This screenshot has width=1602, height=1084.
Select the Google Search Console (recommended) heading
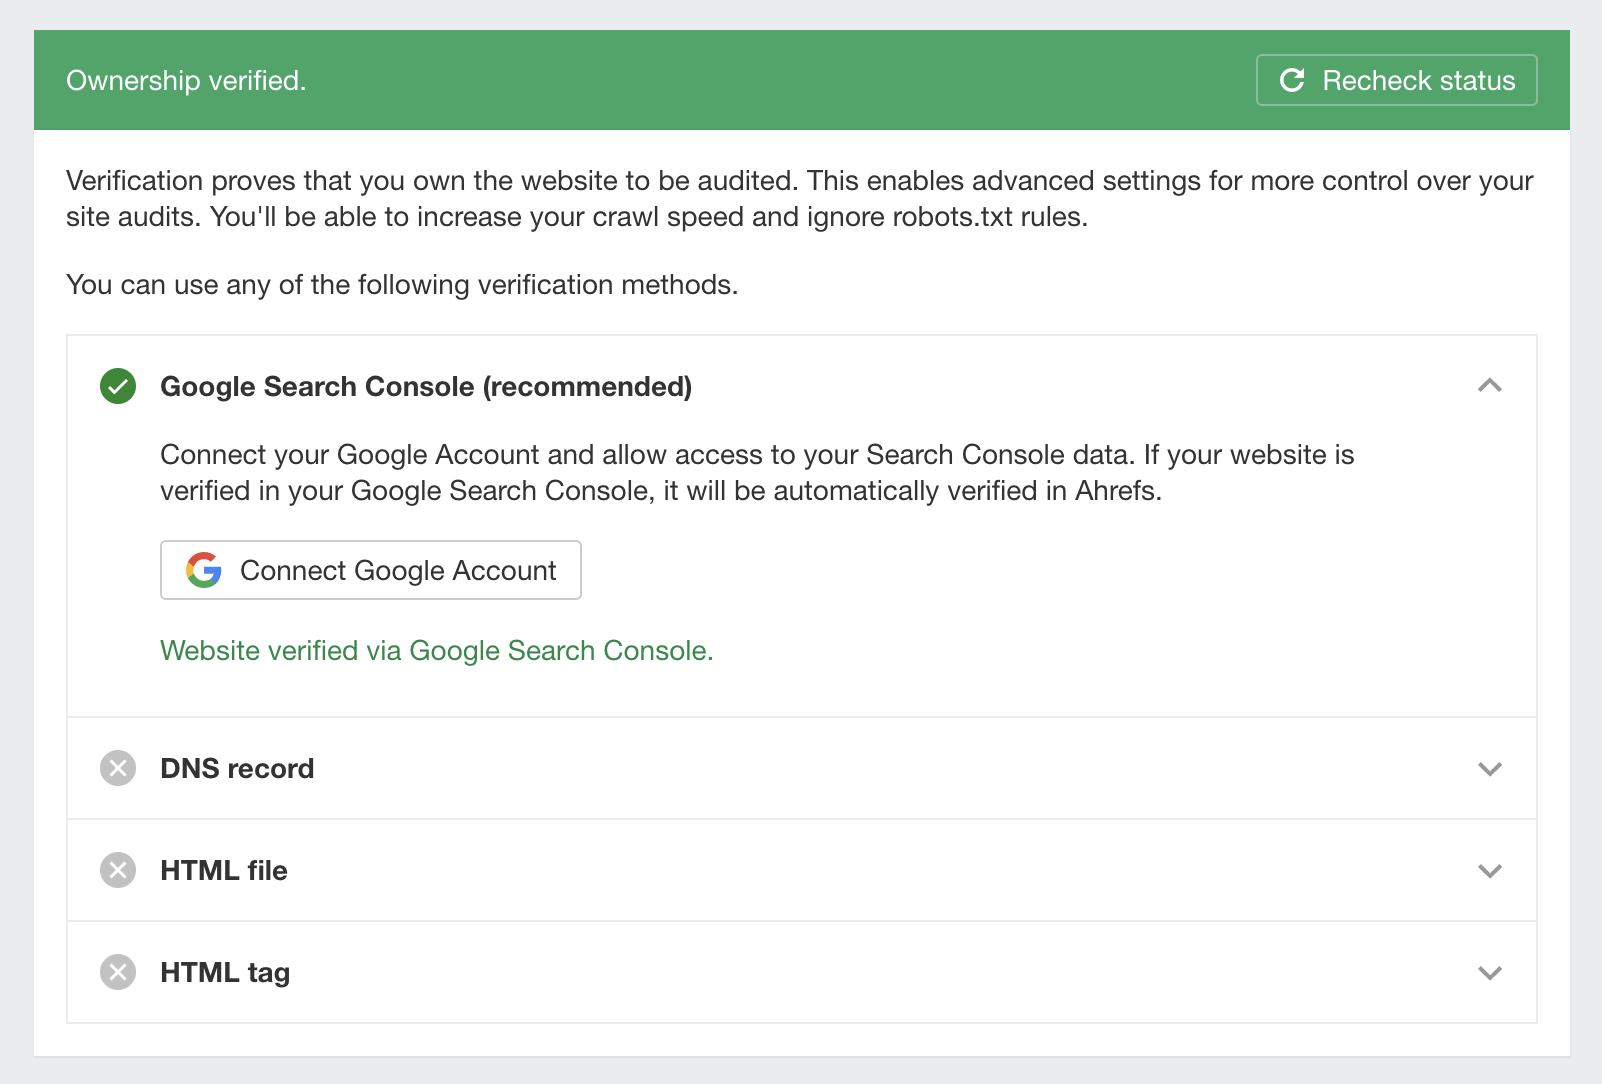point(426,387)
